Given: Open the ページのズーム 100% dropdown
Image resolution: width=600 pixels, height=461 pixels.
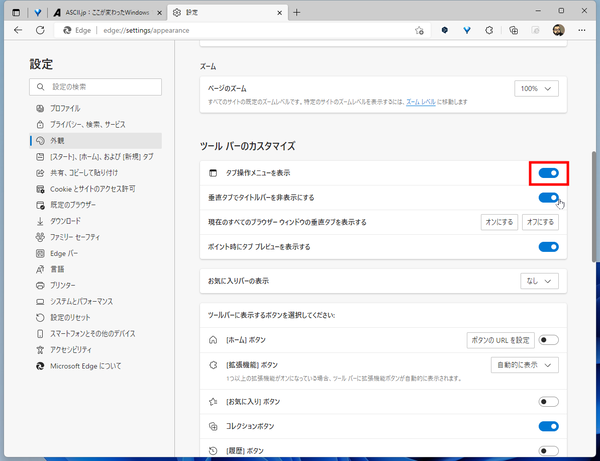Looking at the screenshot, I should 537,89.
